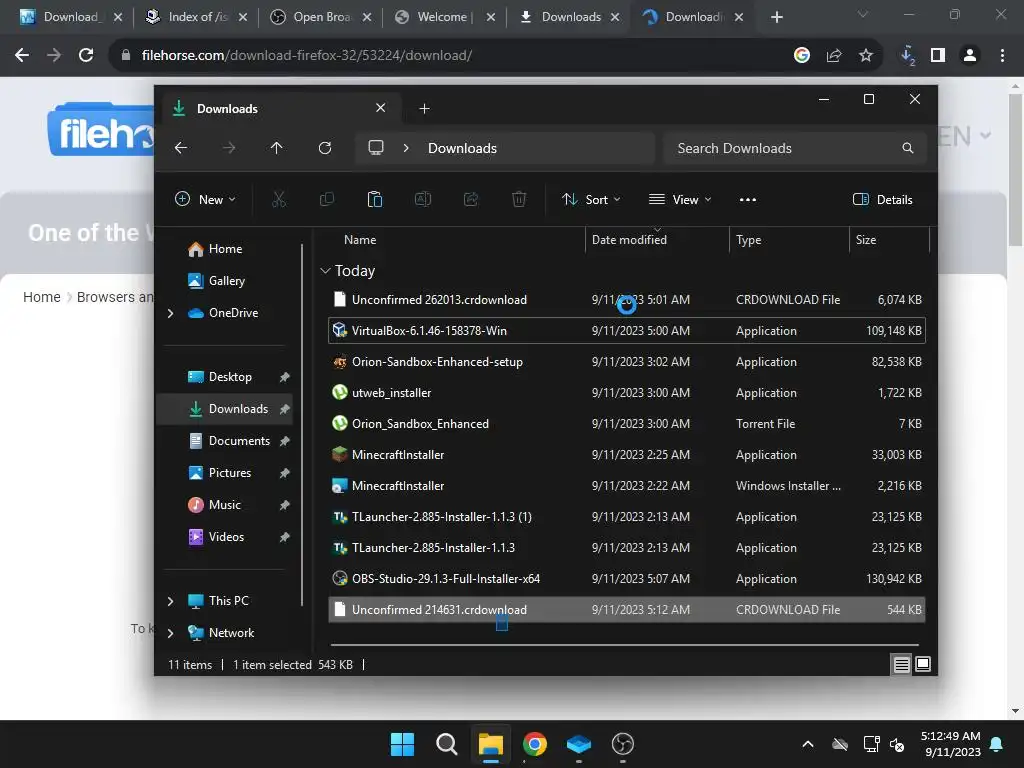Add a new File Explorer tab
This screenshot has height=768, width=1024.
tap(424, 108)
